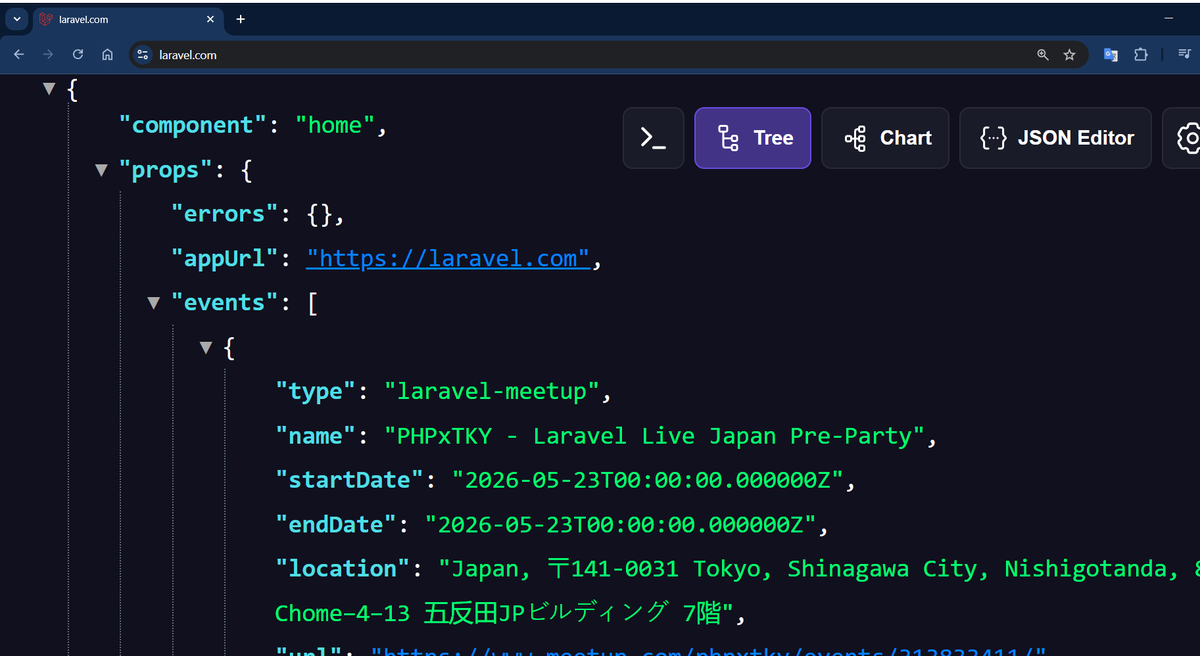1200x656 pixels.
Task: Open the media control button
Action: tap(1183, 55)
